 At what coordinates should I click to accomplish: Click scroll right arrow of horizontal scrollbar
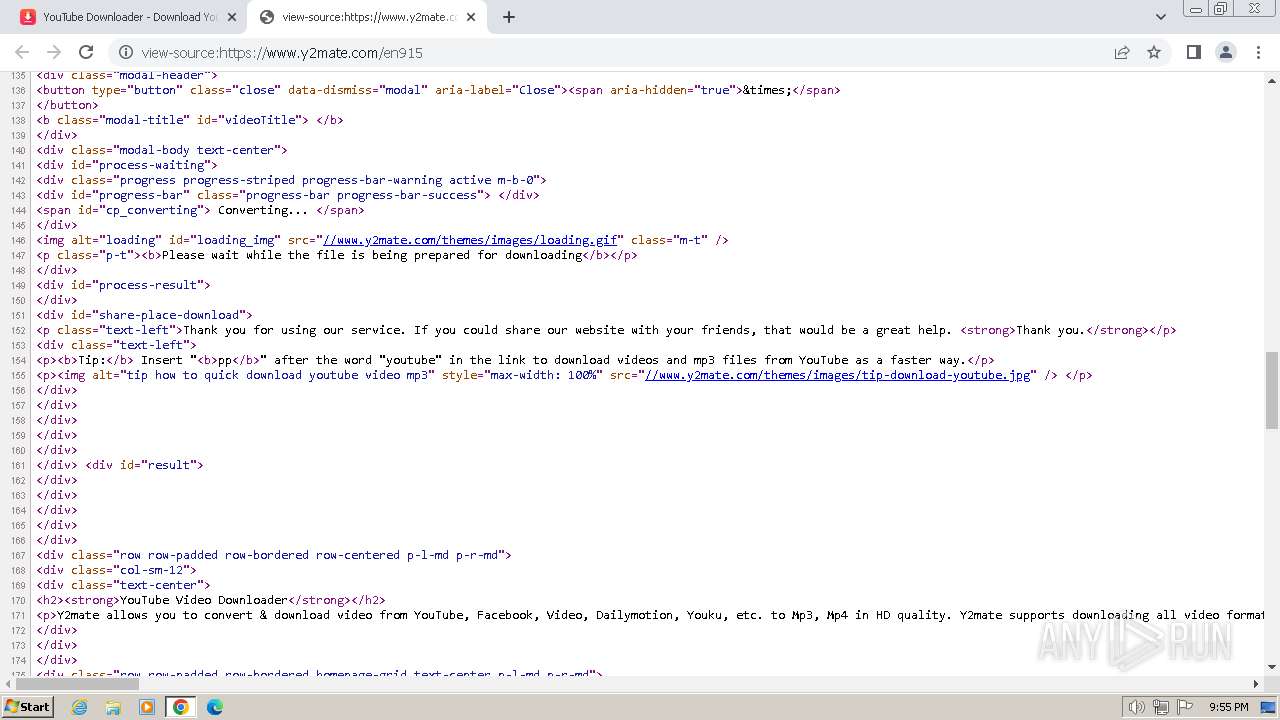point(1257,684)
